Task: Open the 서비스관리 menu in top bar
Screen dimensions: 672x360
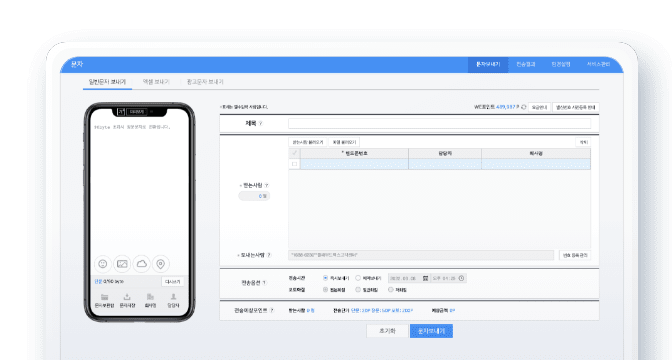Action: click(598, 64)
